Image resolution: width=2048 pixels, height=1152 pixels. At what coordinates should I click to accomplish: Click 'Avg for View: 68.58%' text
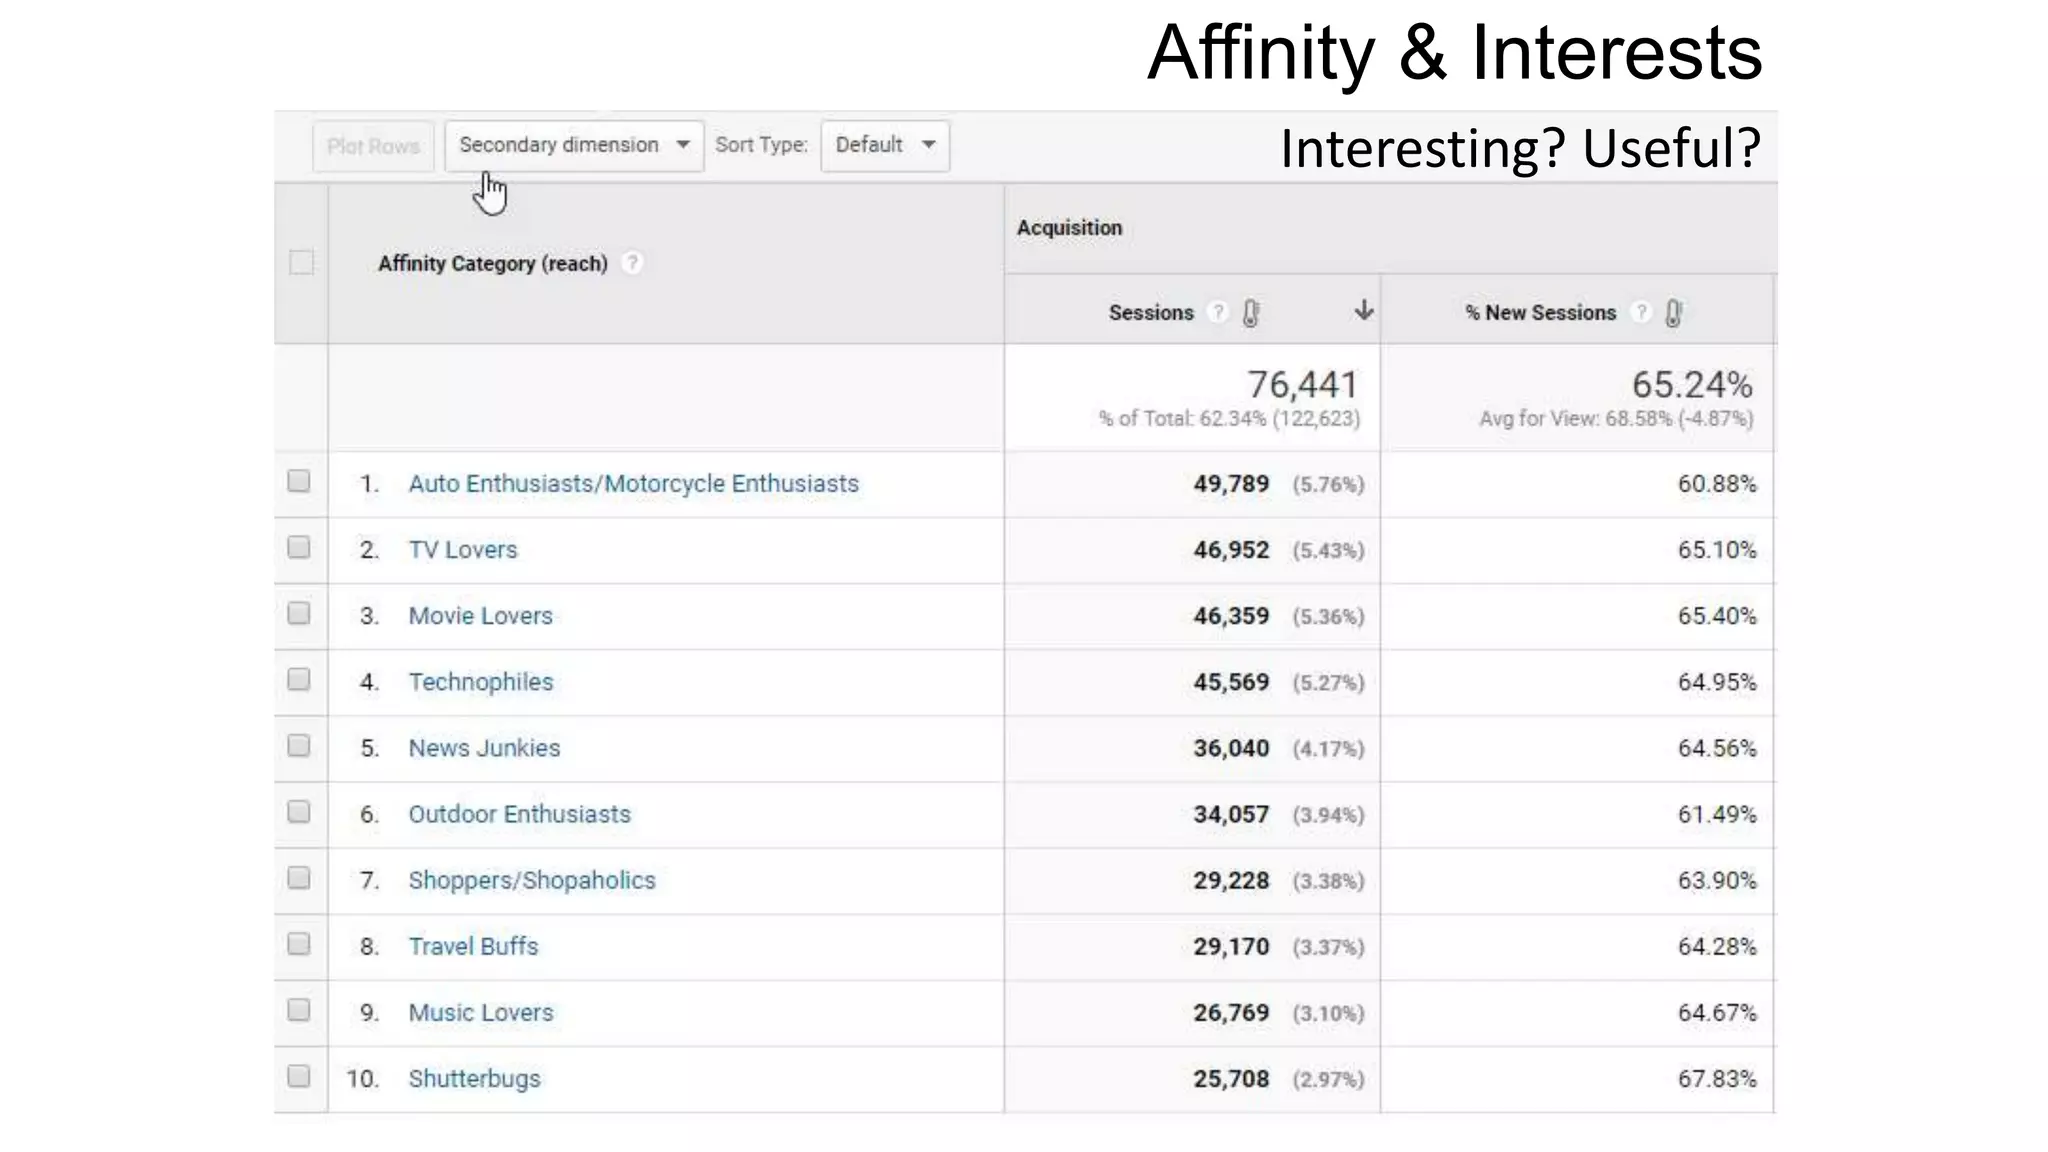click(x=1575, y=419)
